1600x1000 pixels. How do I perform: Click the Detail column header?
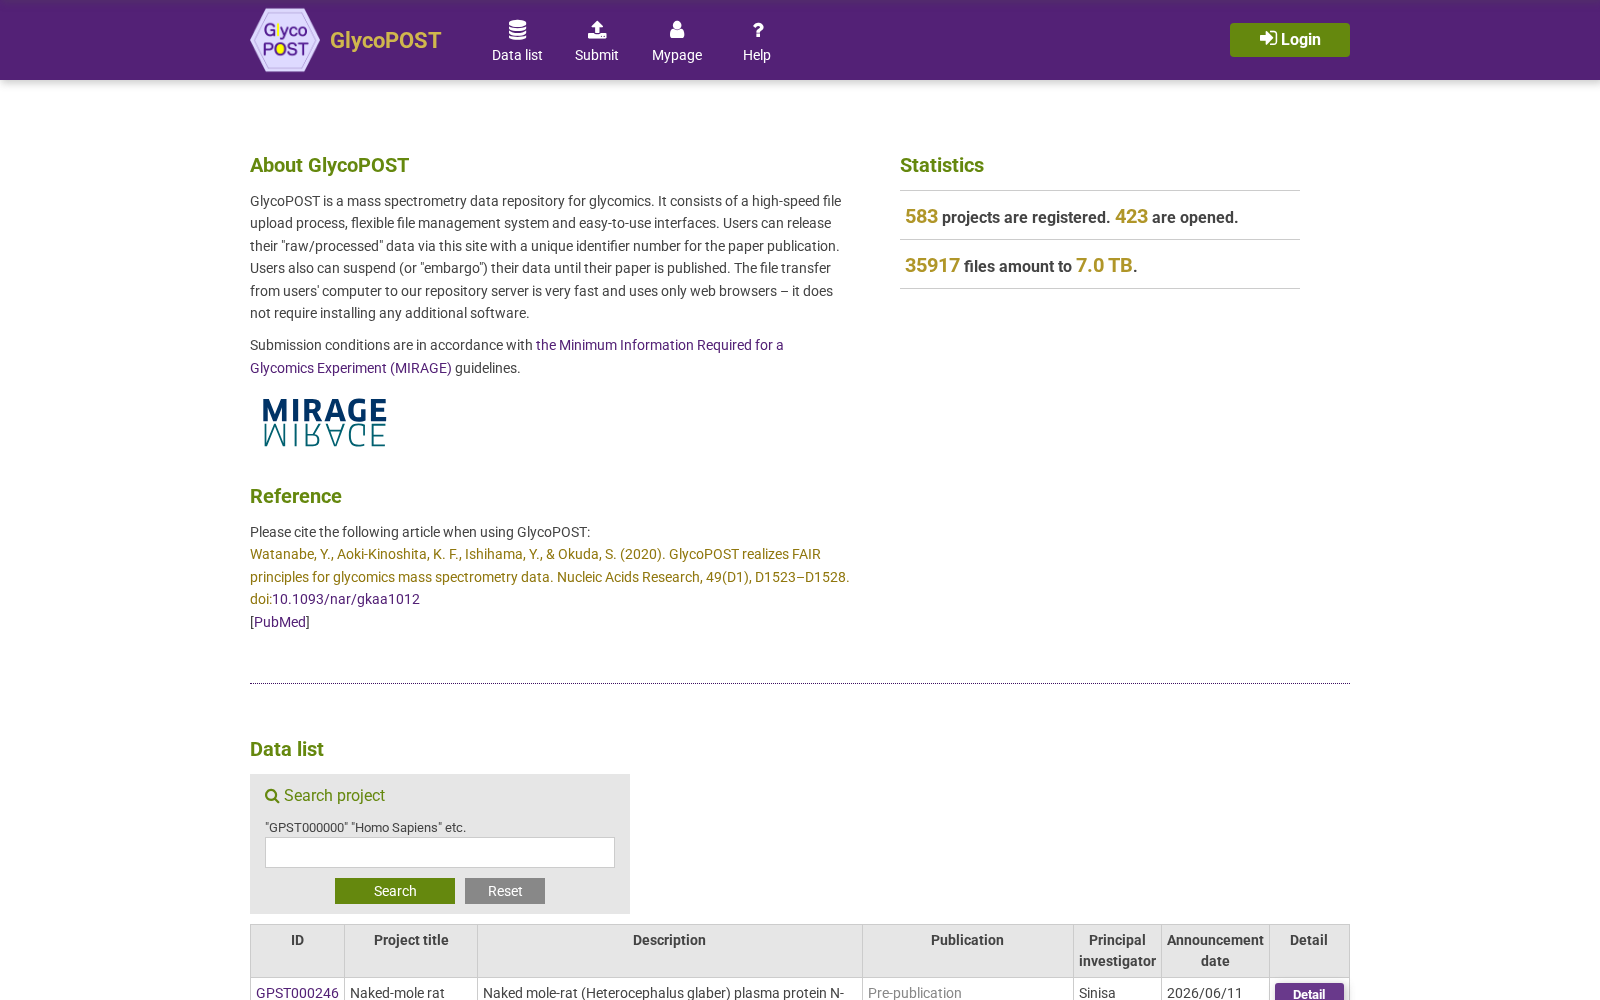click(x=1309, y=951)
